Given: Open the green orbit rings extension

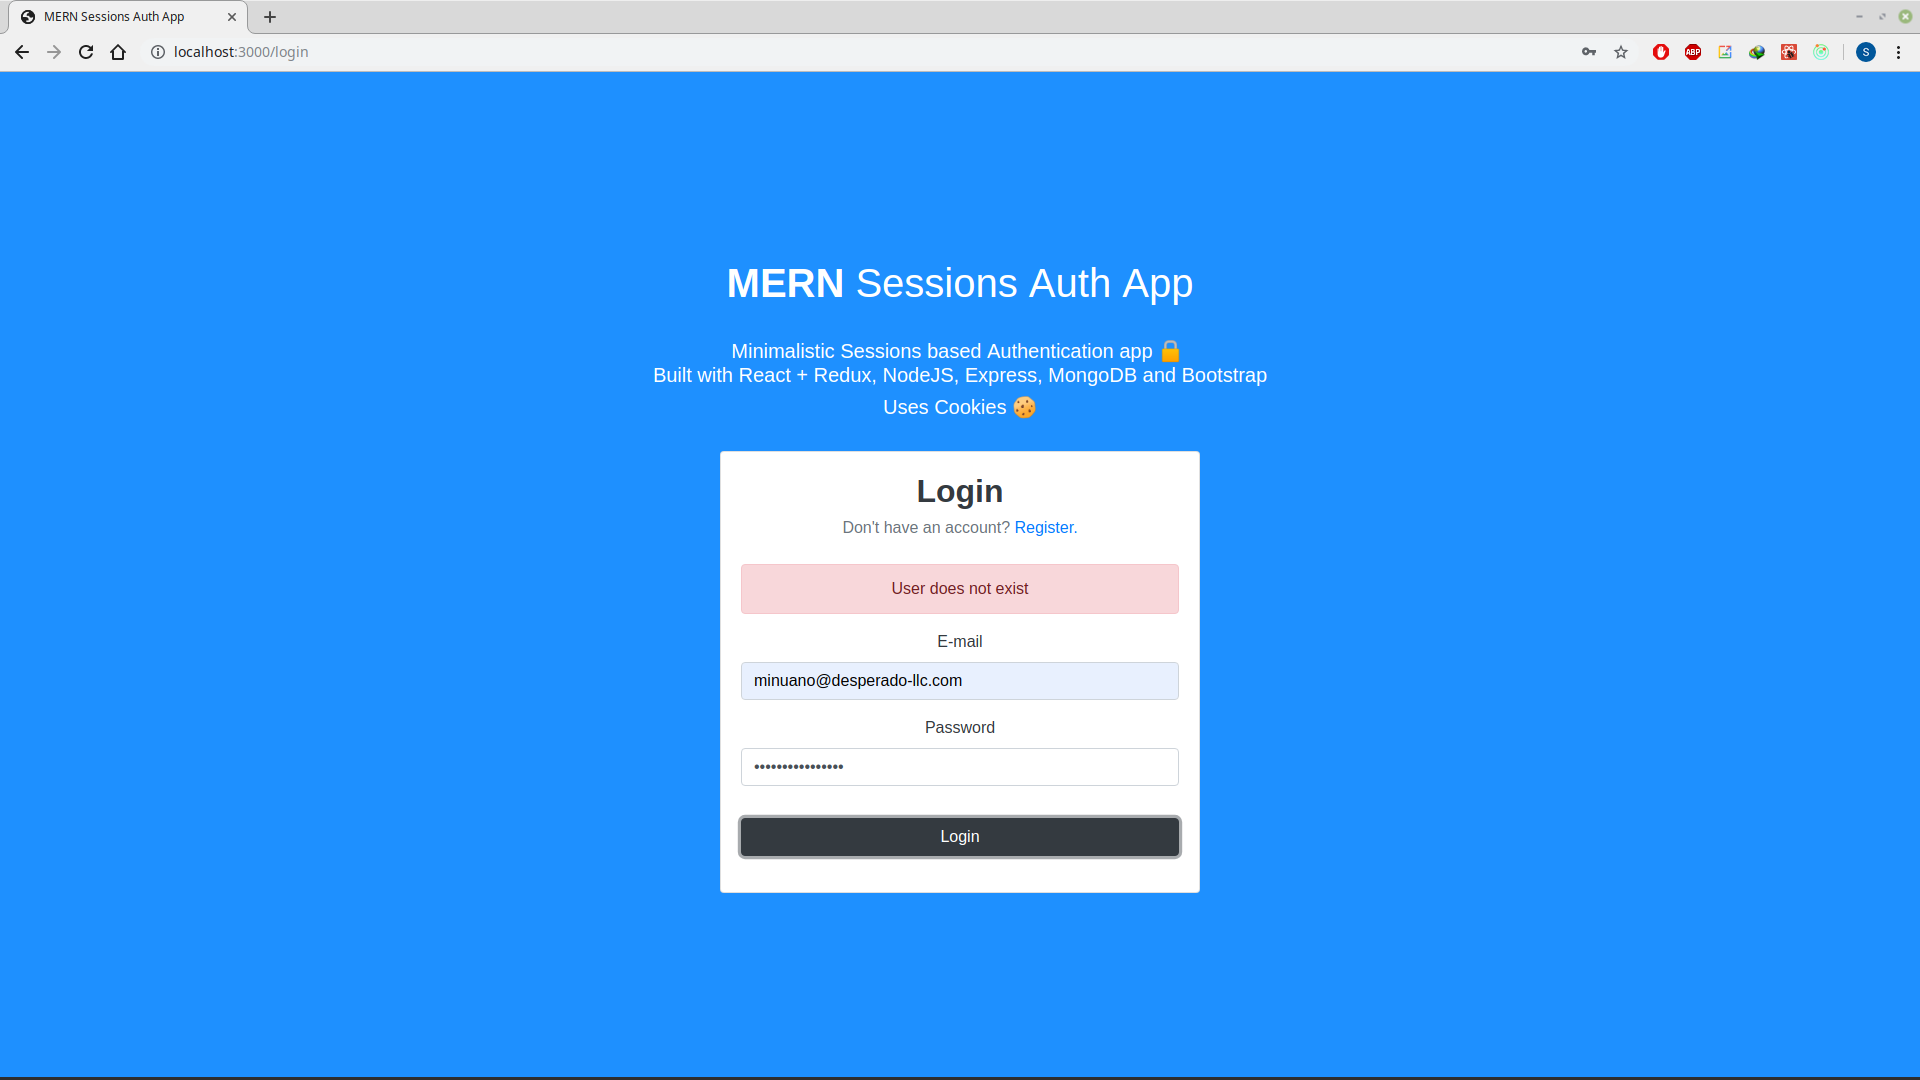Looking at the screenshot, I should 1821,52.
